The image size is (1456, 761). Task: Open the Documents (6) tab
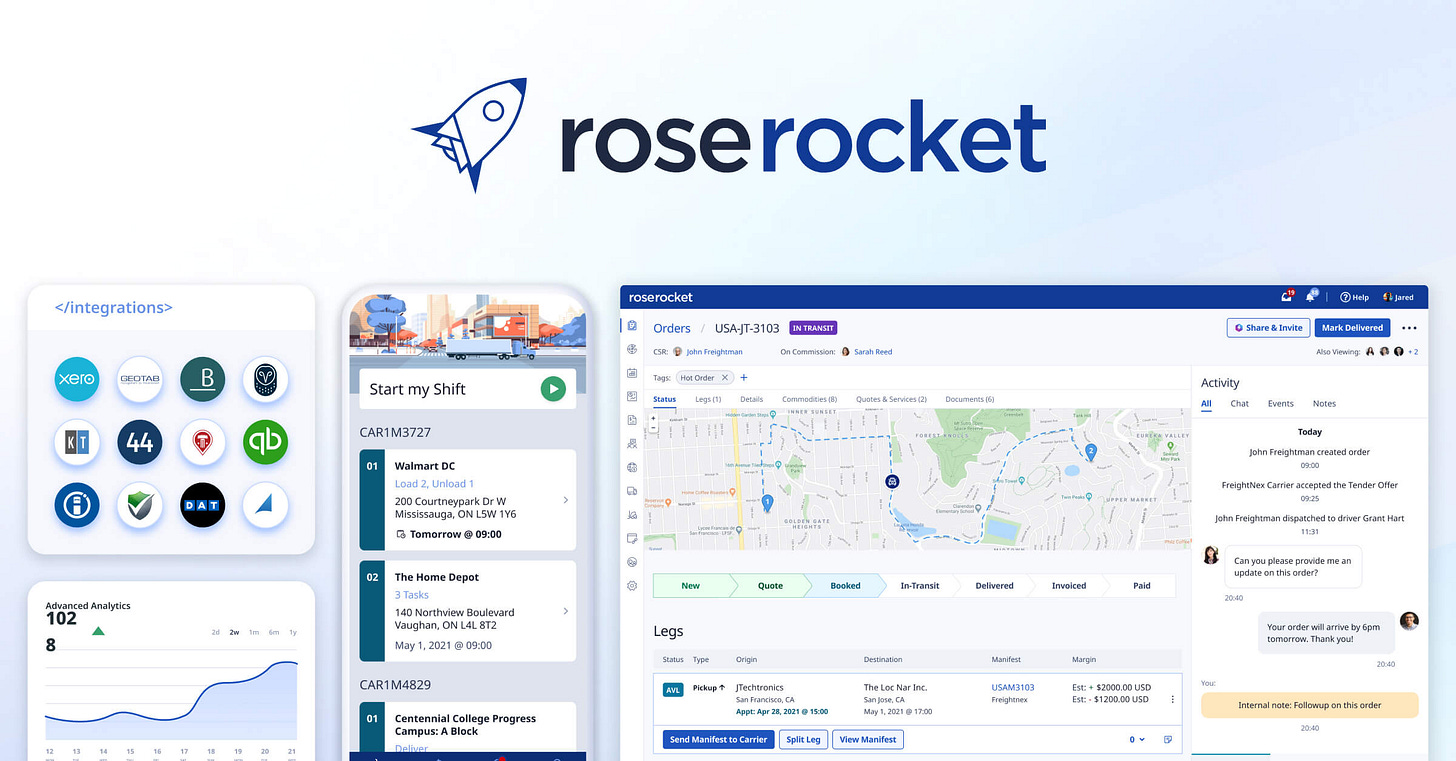970,399
